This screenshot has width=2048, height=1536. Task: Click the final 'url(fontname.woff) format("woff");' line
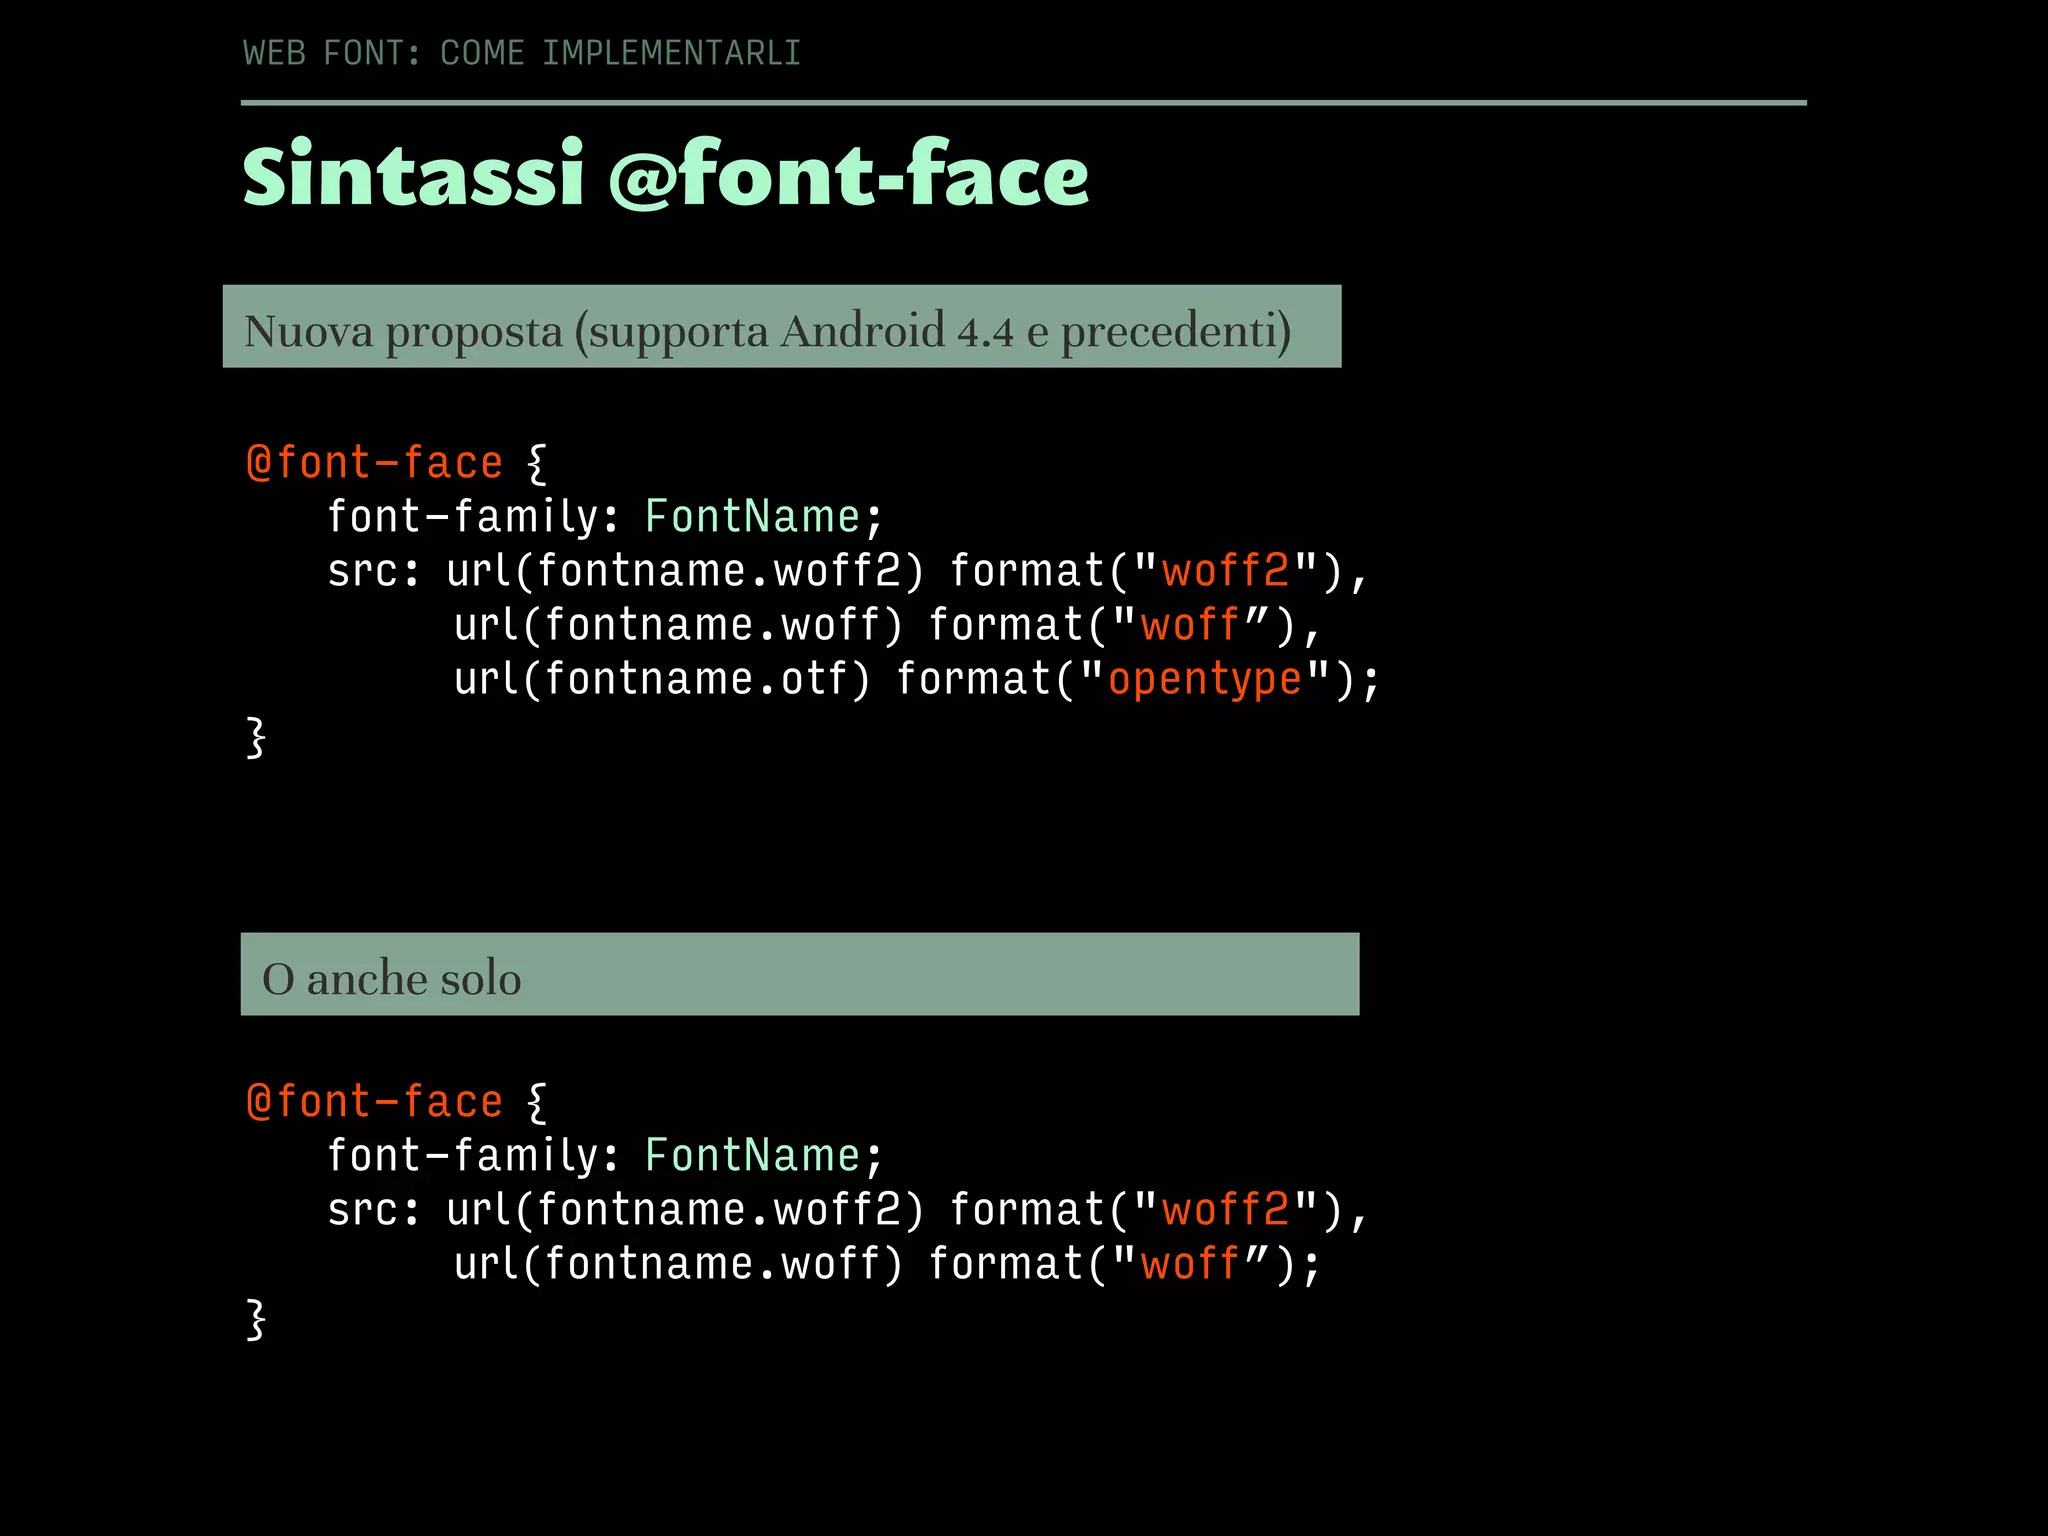point(887,1264)
